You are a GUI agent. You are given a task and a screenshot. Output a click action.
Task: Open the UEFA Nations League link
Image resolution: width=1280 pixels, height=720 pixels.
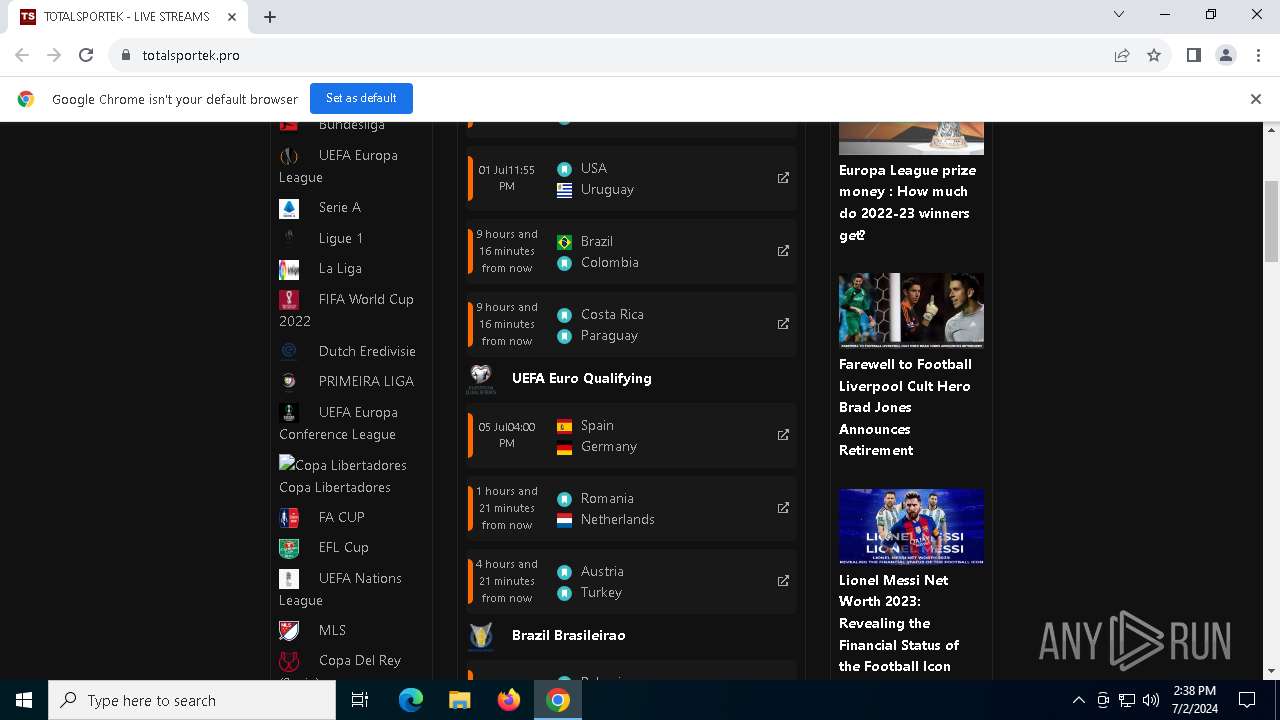(x=340, y=589)
